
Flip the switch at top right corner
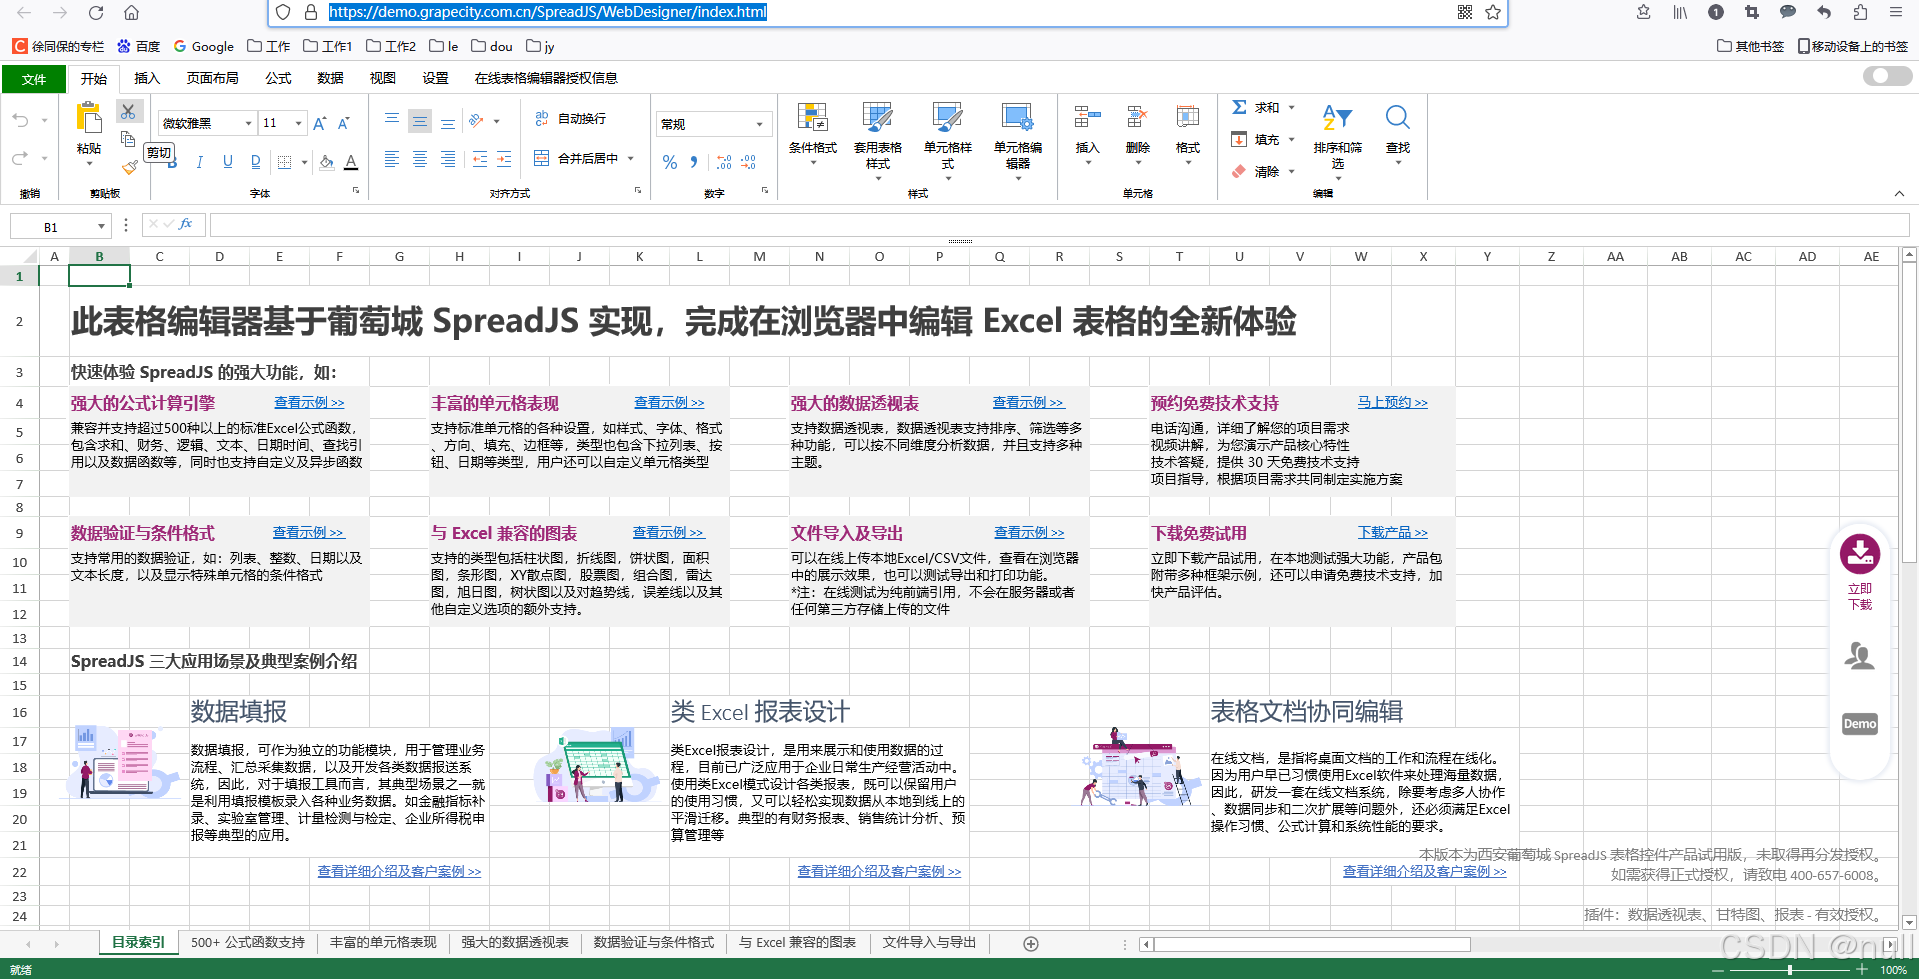click(1886, 75)
